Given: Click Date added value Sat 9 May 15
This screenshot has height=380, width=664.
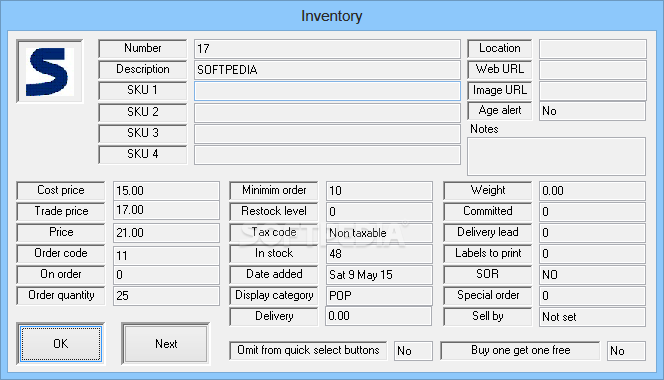Looking at the screenshot, I should [x=379, y=275].
